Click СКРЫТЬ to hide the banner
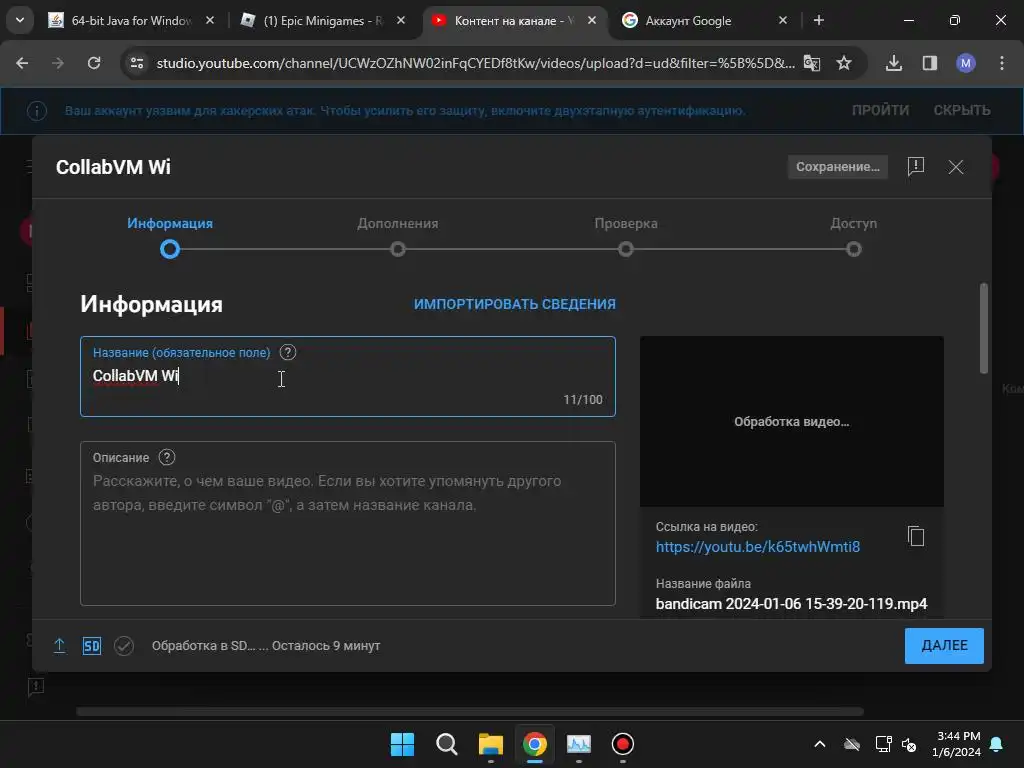This screenshot has width=1024, height=768. pyautogui.click(x=962, y=110)
